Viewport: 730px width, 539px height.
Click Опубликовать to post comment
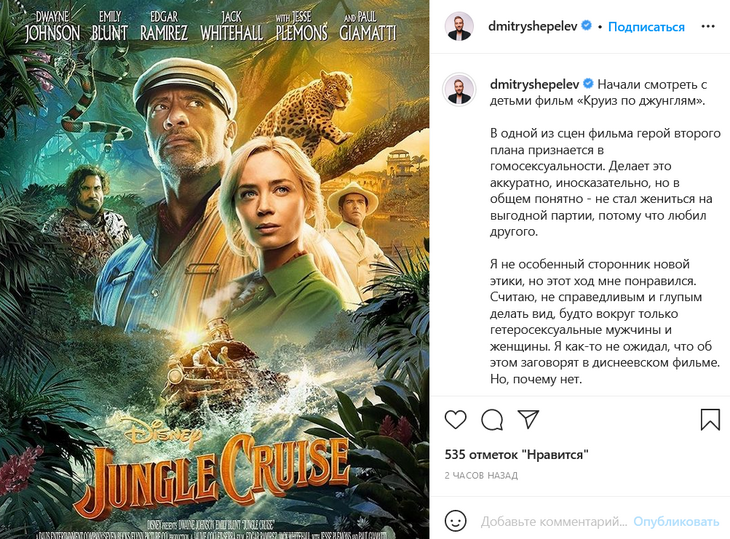coord(676,521)
